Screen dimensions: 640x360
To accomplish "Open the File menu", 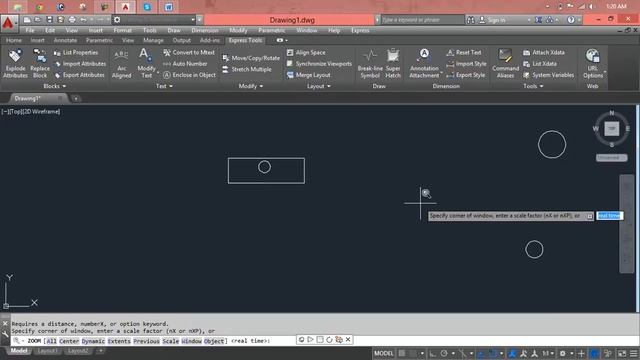I will coord(30,30).
